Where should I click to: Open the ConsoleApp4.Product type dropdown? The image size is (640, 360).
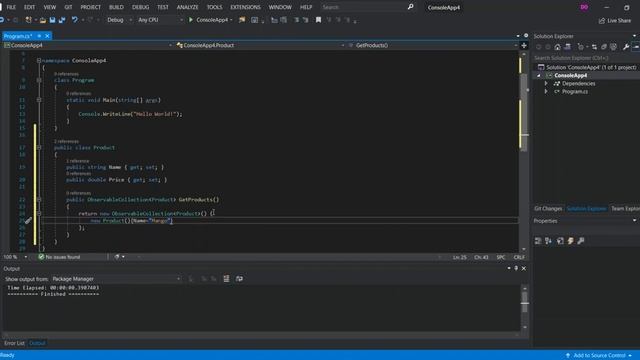(260, 45)
